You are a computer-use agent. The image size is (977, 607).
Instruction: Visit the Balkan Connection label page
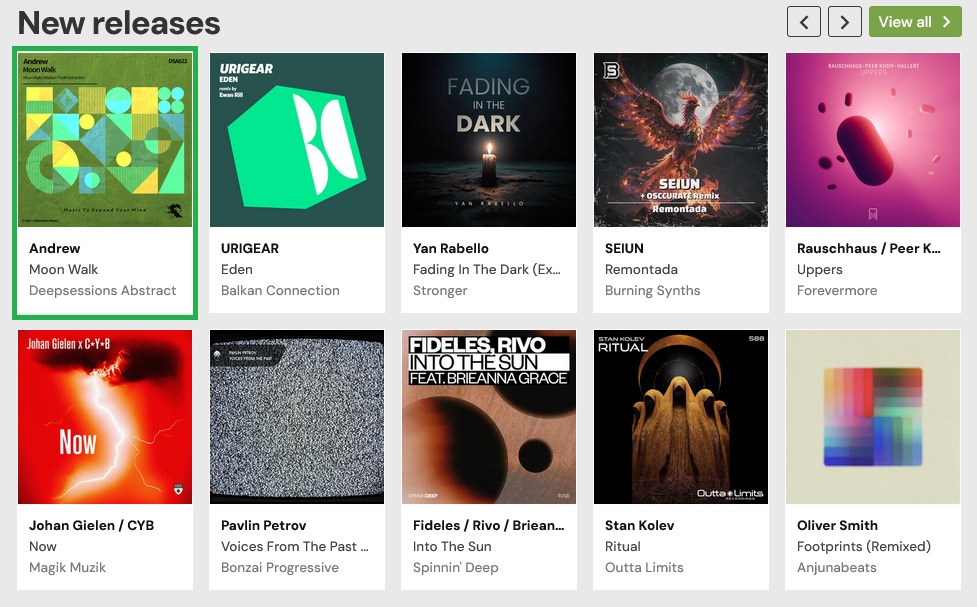(x=280, y=291)
